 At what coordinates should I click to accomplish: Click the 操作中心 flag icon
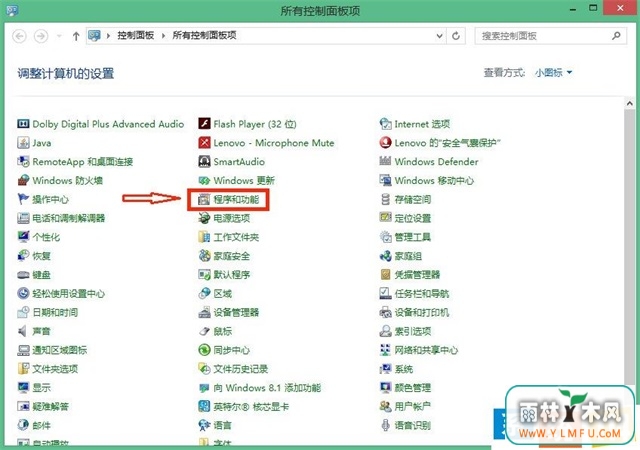[23, 199]
